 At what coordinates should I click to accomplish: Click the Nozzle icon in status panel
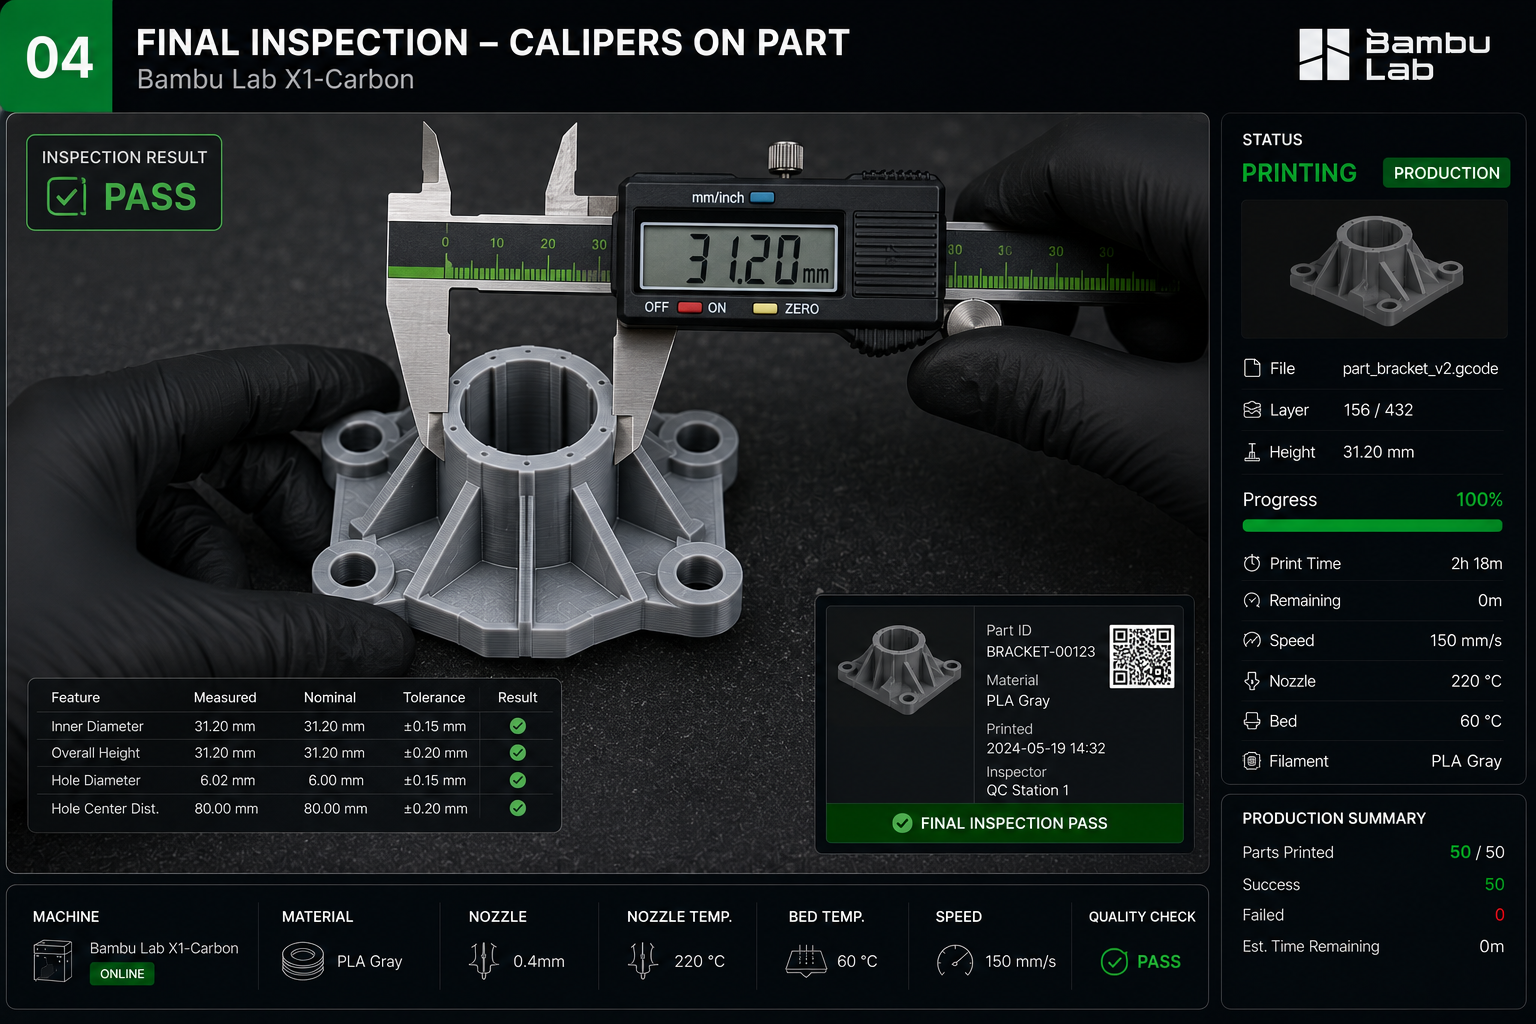point(1252,681)
